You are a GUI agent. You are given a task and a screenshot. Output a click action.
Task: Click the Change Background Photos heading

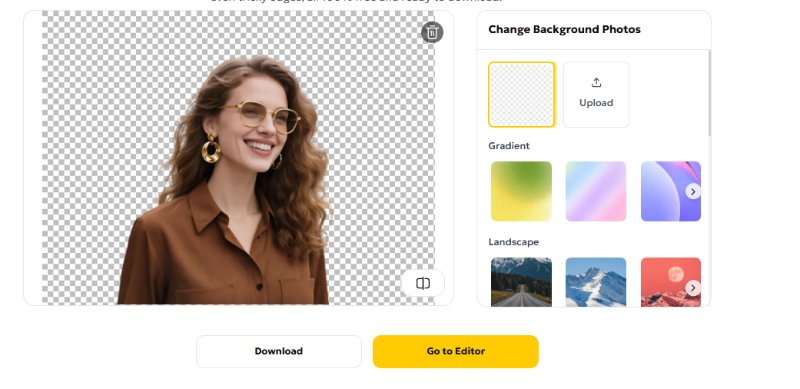(x=564, y=29)
